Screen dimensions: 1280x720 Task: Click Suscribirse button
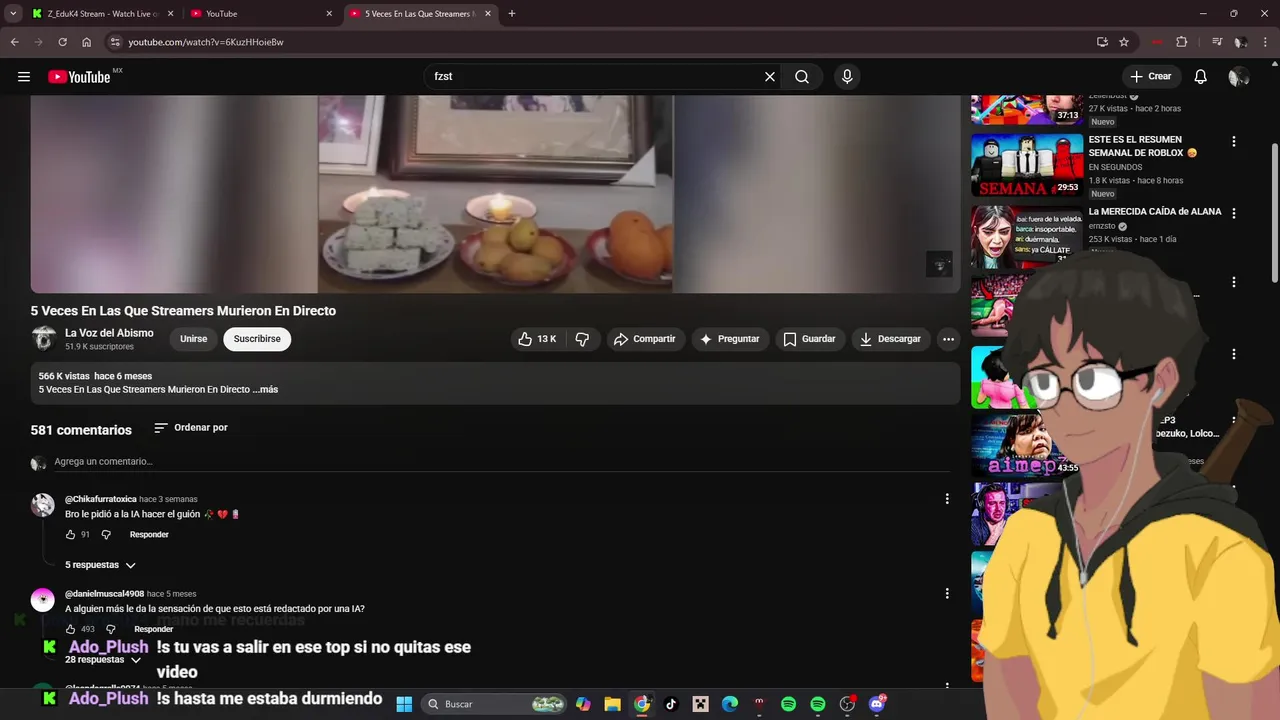click(x=257, y=339)
